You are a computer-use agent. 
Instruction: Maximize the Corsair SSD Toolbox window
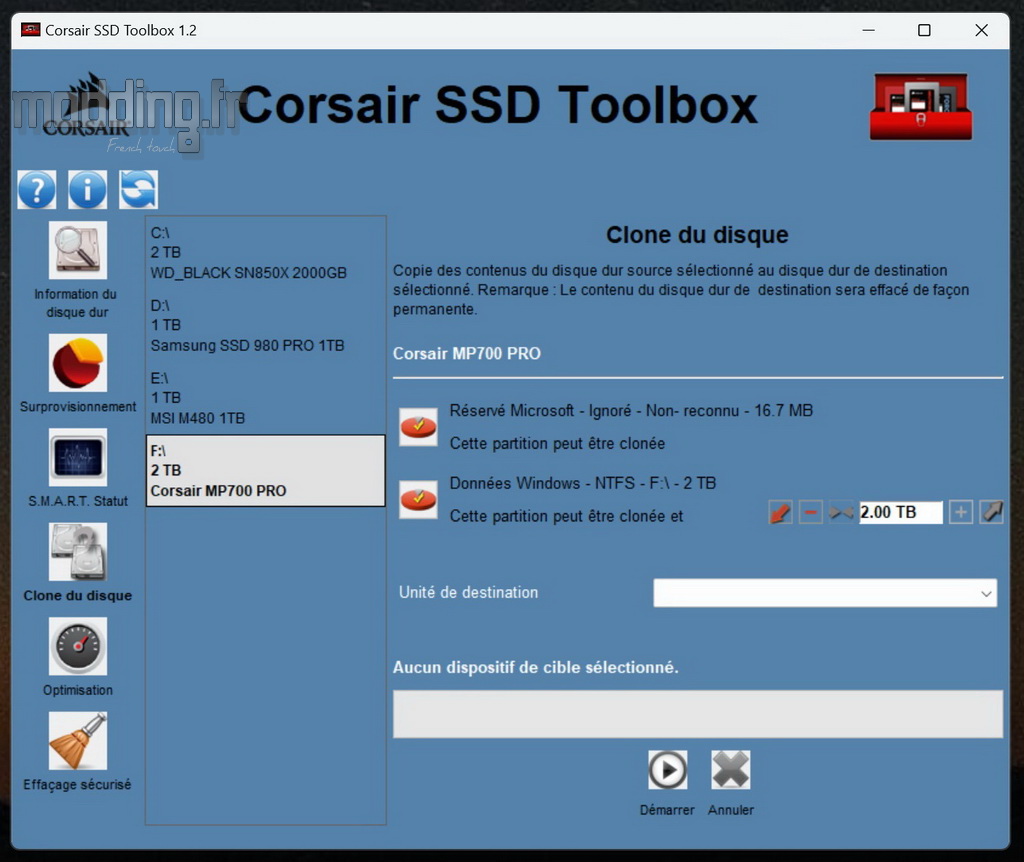click(924, 30)
